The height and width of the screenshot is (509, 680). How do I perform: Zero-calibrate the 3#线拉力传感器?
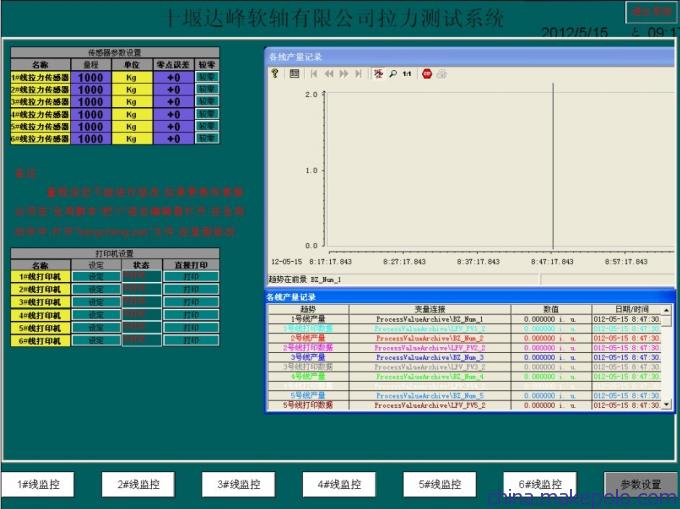click(x=207, y=101)
